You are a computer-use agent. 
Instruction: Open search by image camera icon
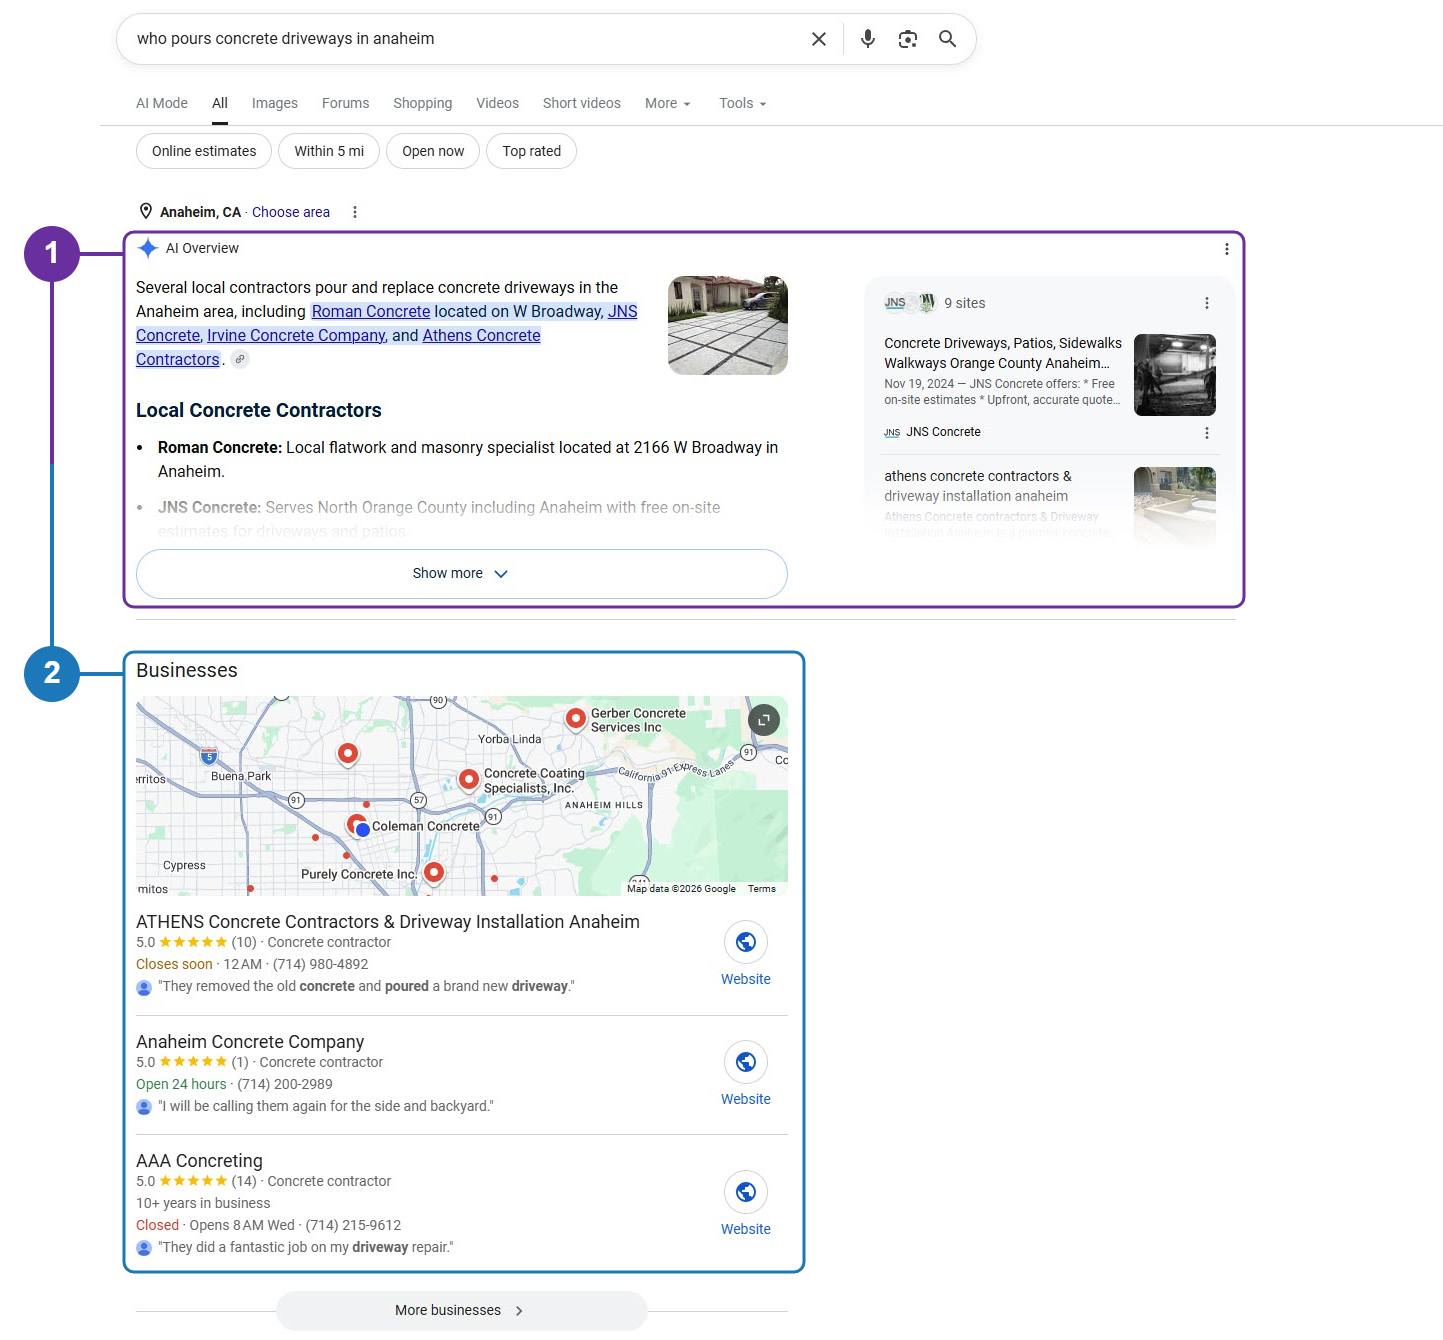(907, 39)
